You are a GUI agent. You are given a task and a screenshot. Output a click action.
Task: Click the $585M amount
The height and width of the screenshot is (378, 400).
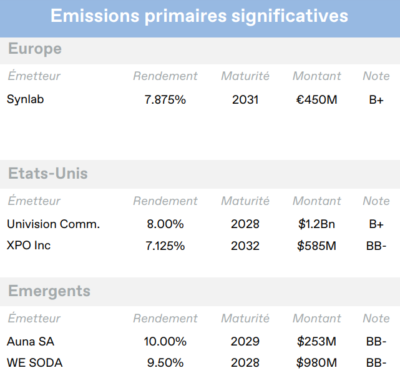pyautogui.click(x=317, y=246)
